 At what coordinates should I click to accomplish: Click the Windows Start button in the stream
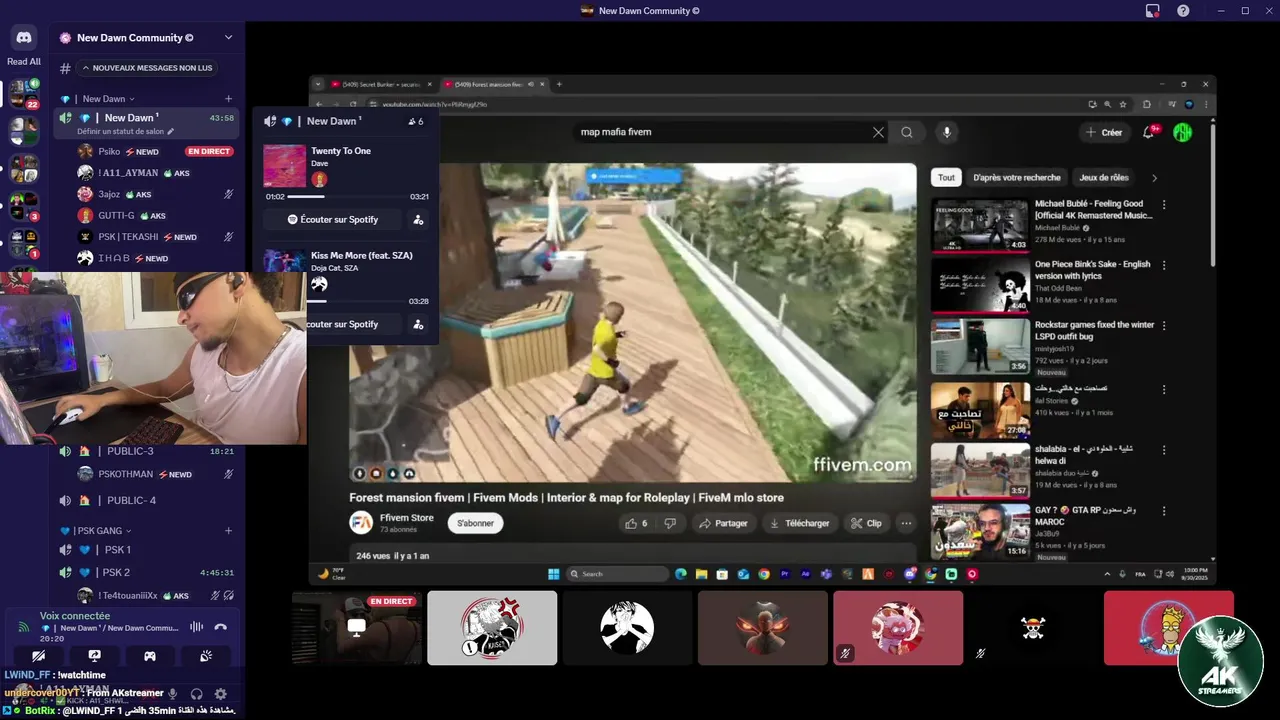click(553, 574)
